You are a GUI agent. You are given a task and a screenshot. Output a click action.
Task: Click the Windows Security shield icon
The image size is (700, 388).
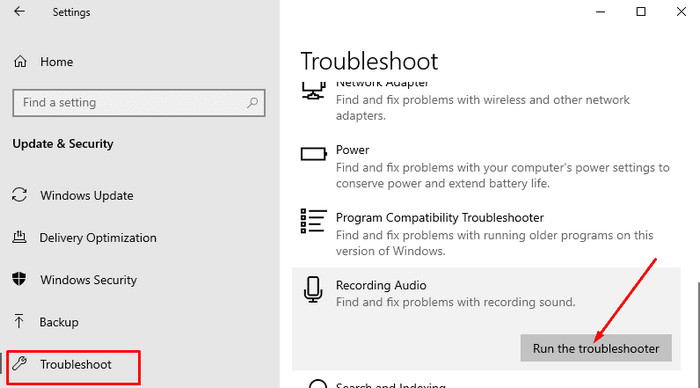19,279
